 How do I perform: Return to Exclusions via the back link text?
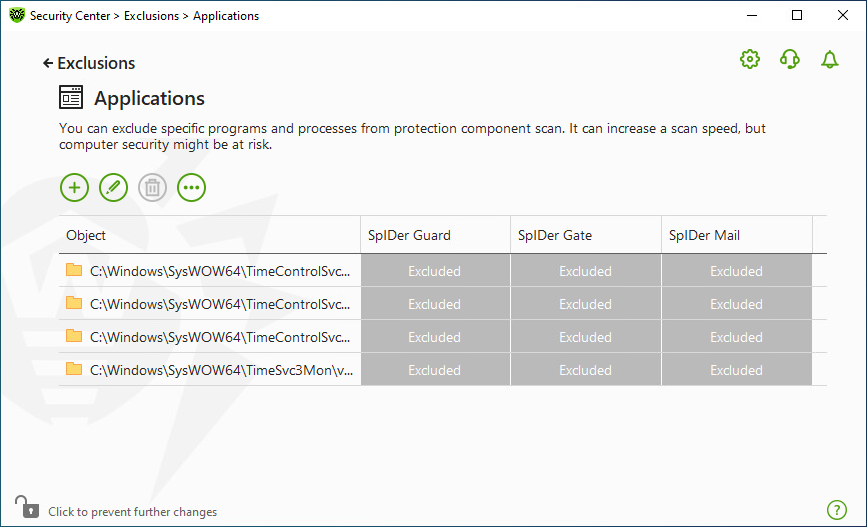coord(96,63)
